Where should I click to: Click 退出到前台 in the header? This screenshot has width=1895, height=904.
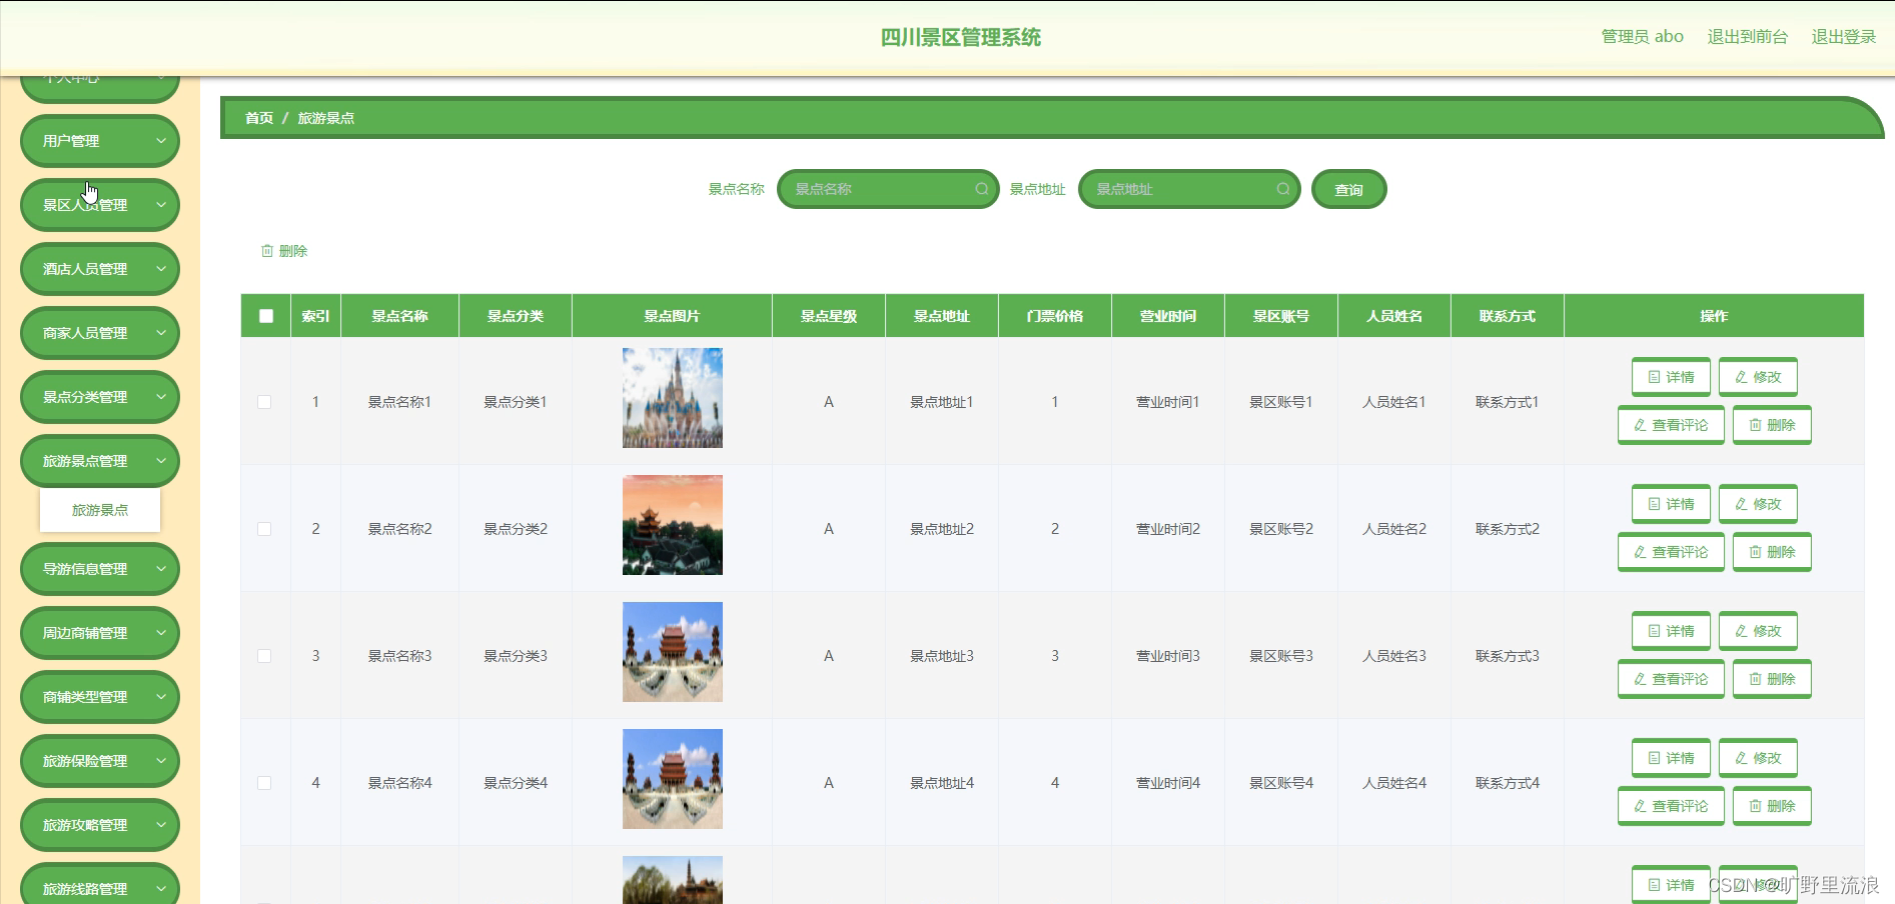coord(1747,37)
